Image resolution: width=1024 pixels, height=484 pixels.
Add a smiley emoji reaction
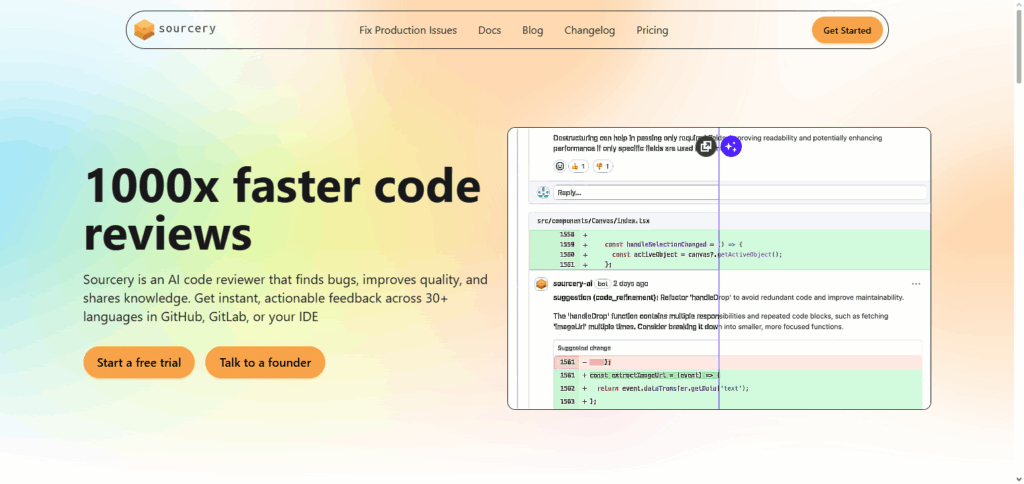(560, 166)
